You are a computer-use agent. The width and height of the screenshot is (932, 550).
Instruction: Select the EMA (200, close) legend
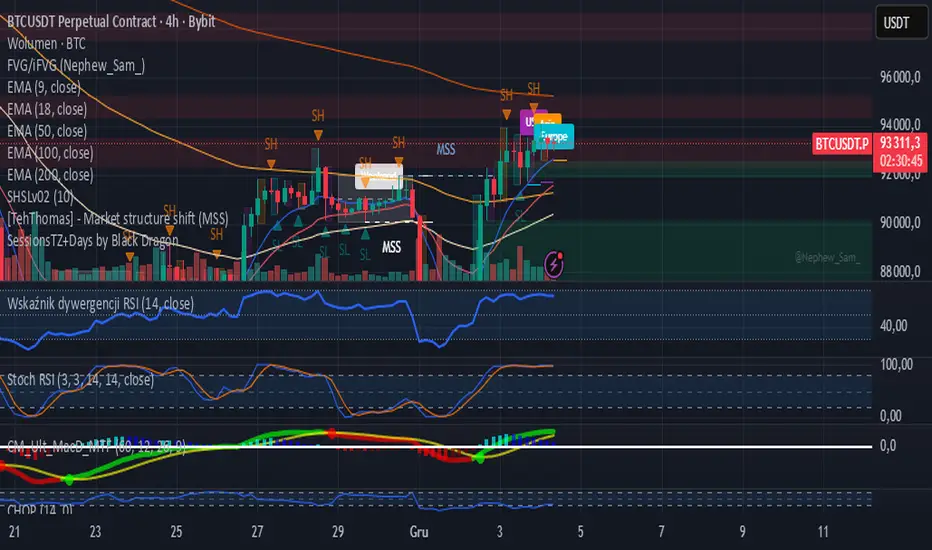click(50, 175)
